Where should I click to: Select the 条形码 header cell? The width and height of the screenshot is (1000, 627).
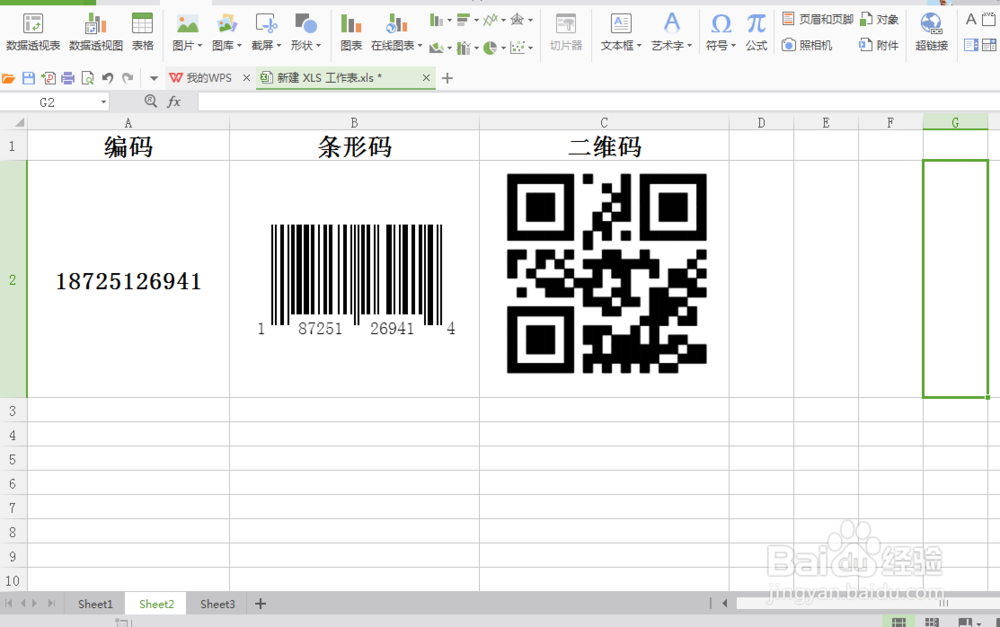click(x=355, y=146)
